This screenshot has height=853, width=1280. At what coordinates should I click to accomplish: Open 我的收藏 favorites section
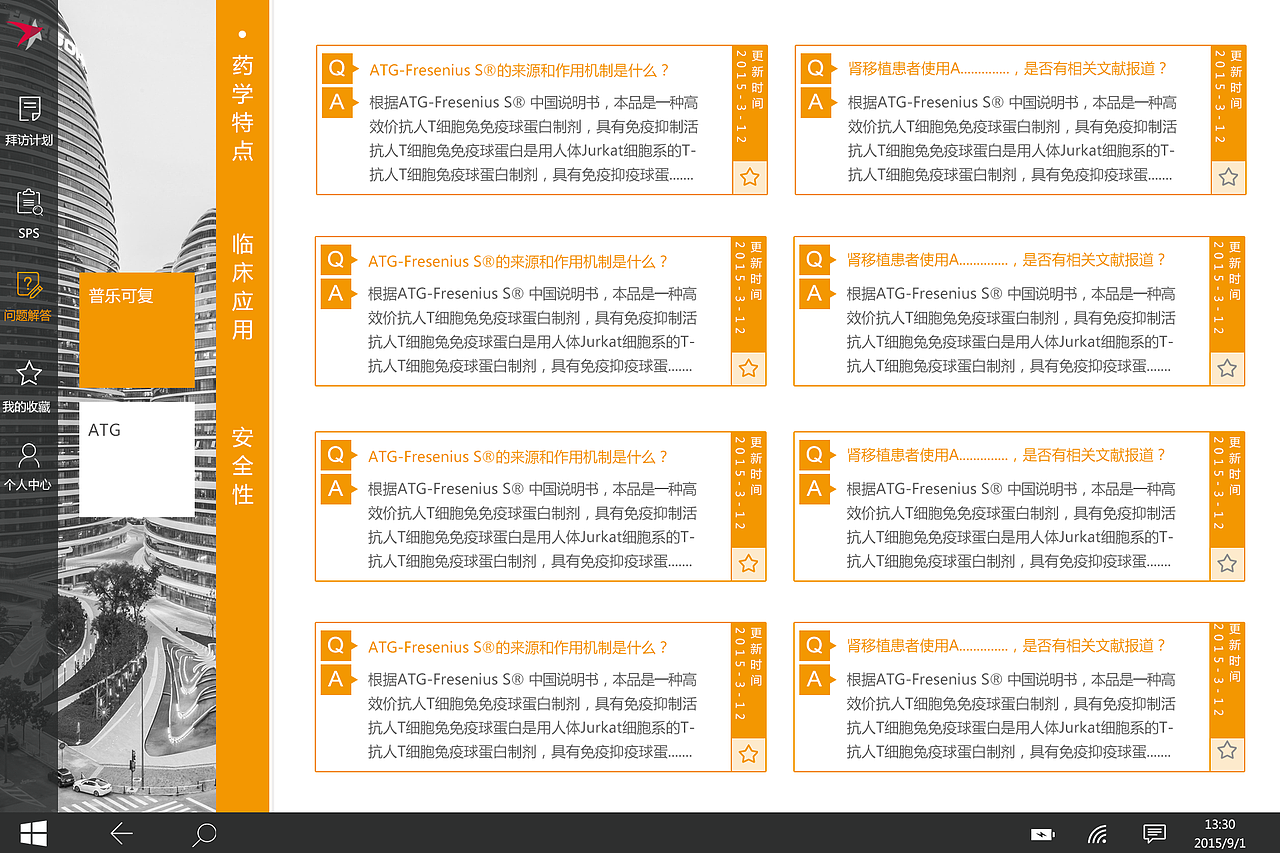tap(27, 387)
